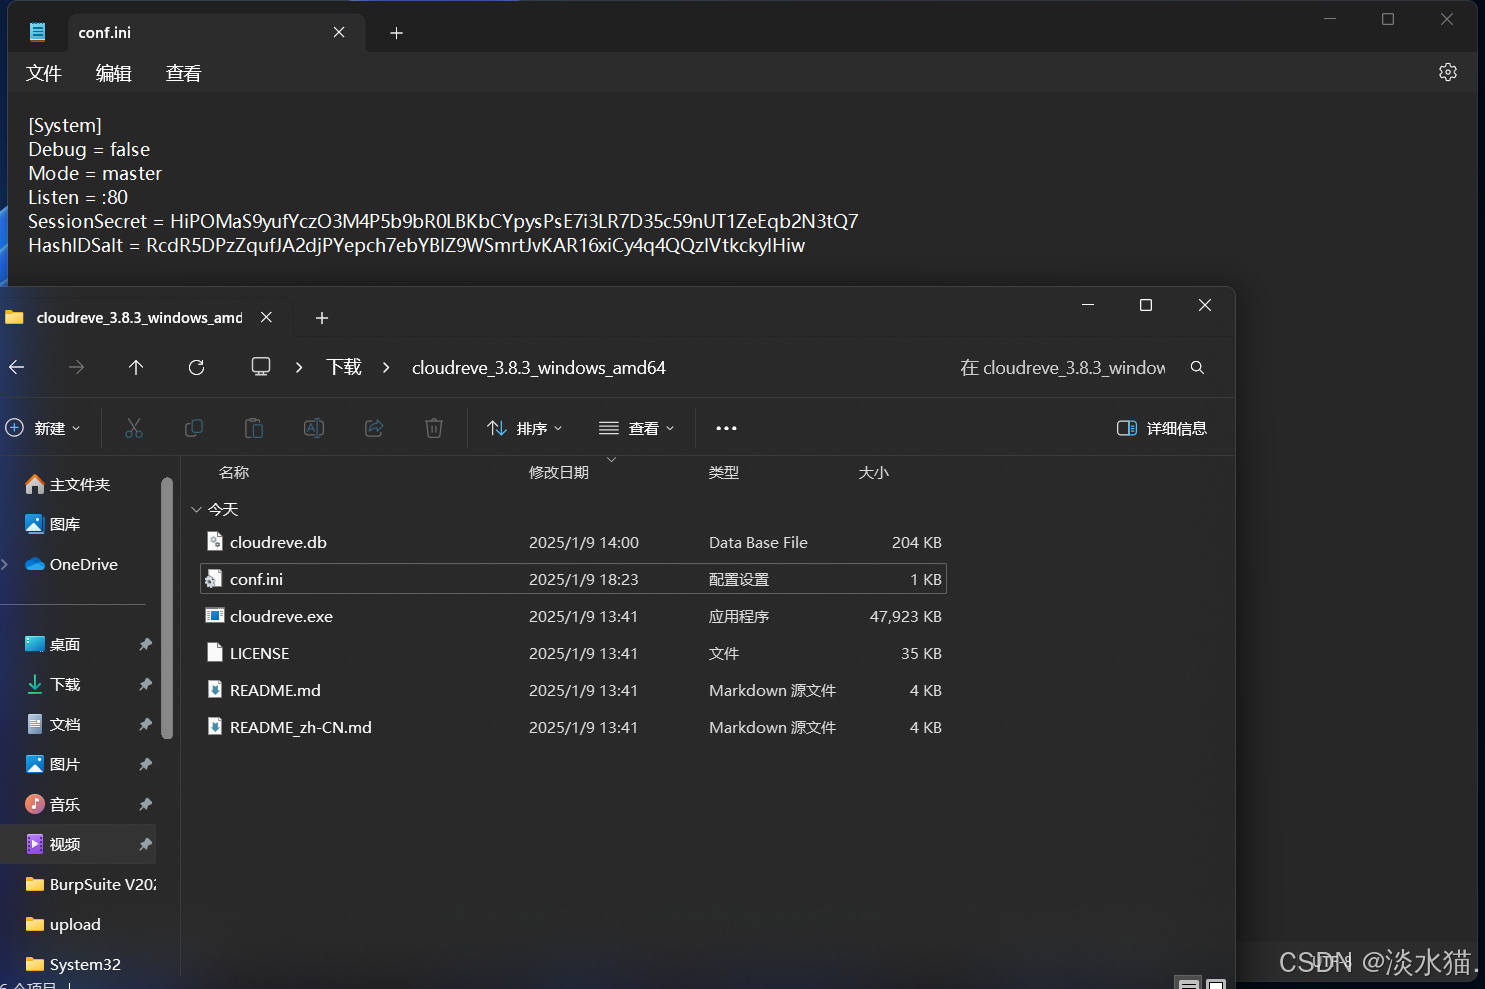Open System32 folder in sidebar
Screen dimensions: 1485x989
[73, 964]
